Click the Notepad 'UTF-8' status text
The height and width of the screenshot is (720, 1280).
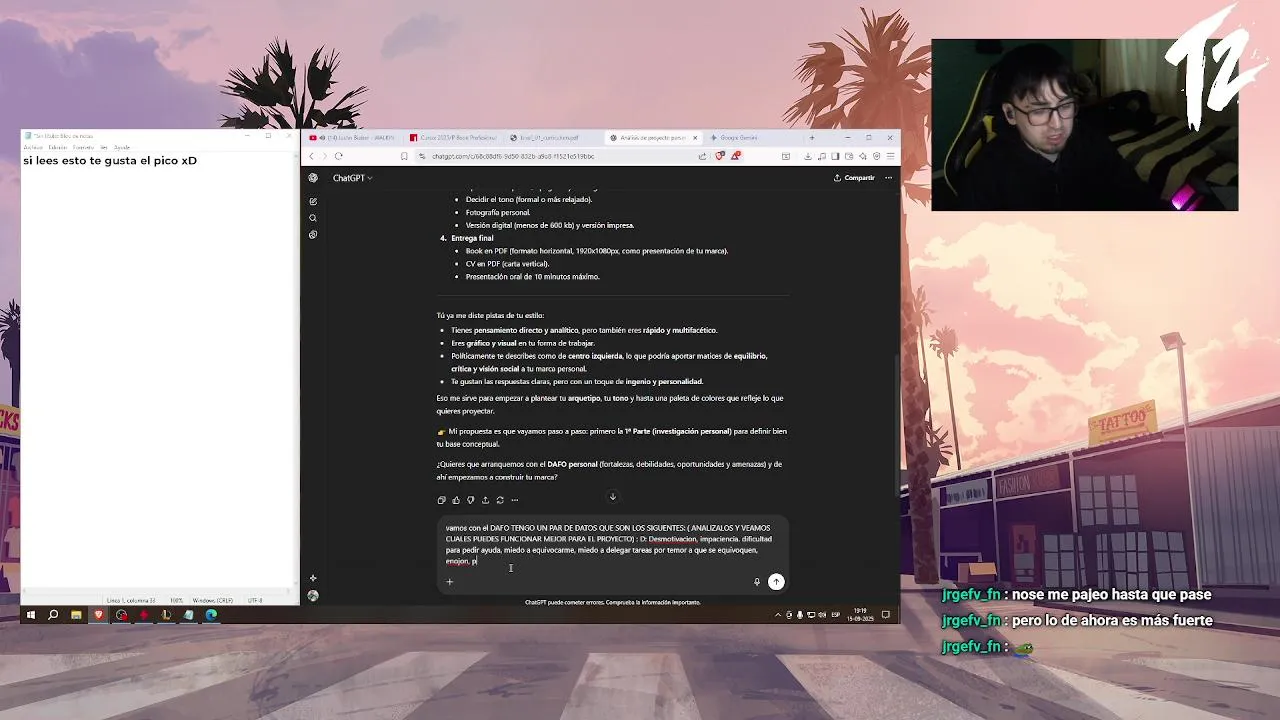tap(254, 600)
